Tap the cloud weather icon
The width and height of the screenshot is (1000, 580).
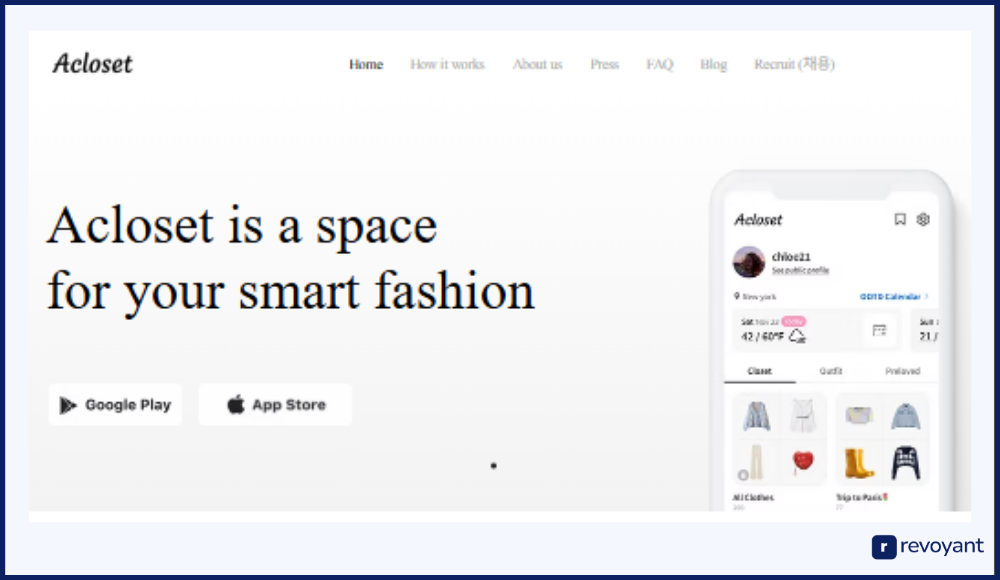pyautogui.click(x=797, y=336)
